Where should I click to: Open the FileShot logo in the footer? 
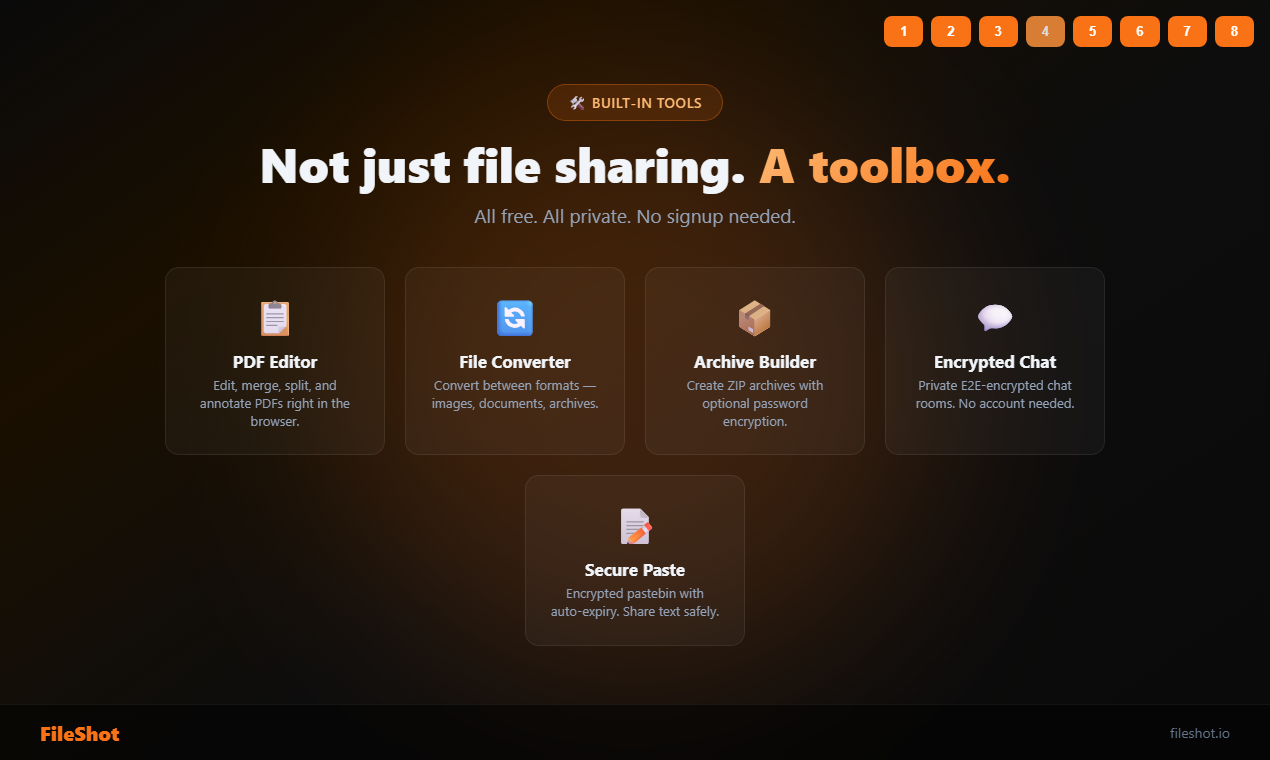79,733
